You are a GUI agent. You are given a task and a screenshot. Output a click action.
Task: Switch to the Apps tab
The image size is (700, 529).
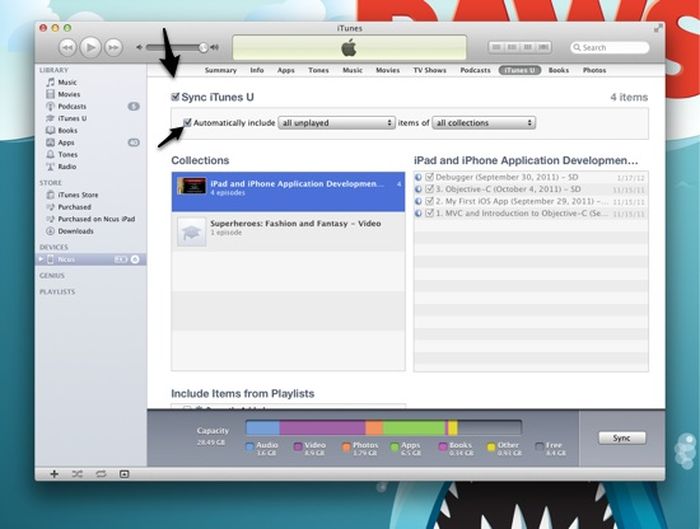tap(286, 70)
